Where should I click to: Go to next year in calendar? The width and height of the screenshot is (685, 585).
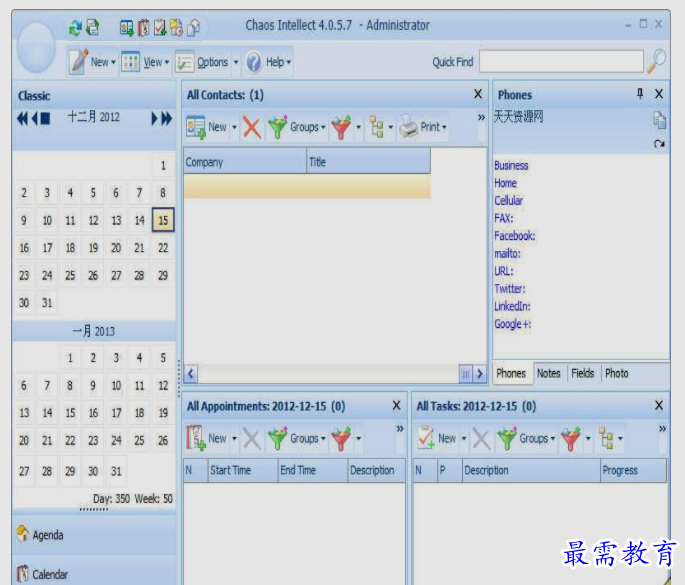[x=166, y=118]
